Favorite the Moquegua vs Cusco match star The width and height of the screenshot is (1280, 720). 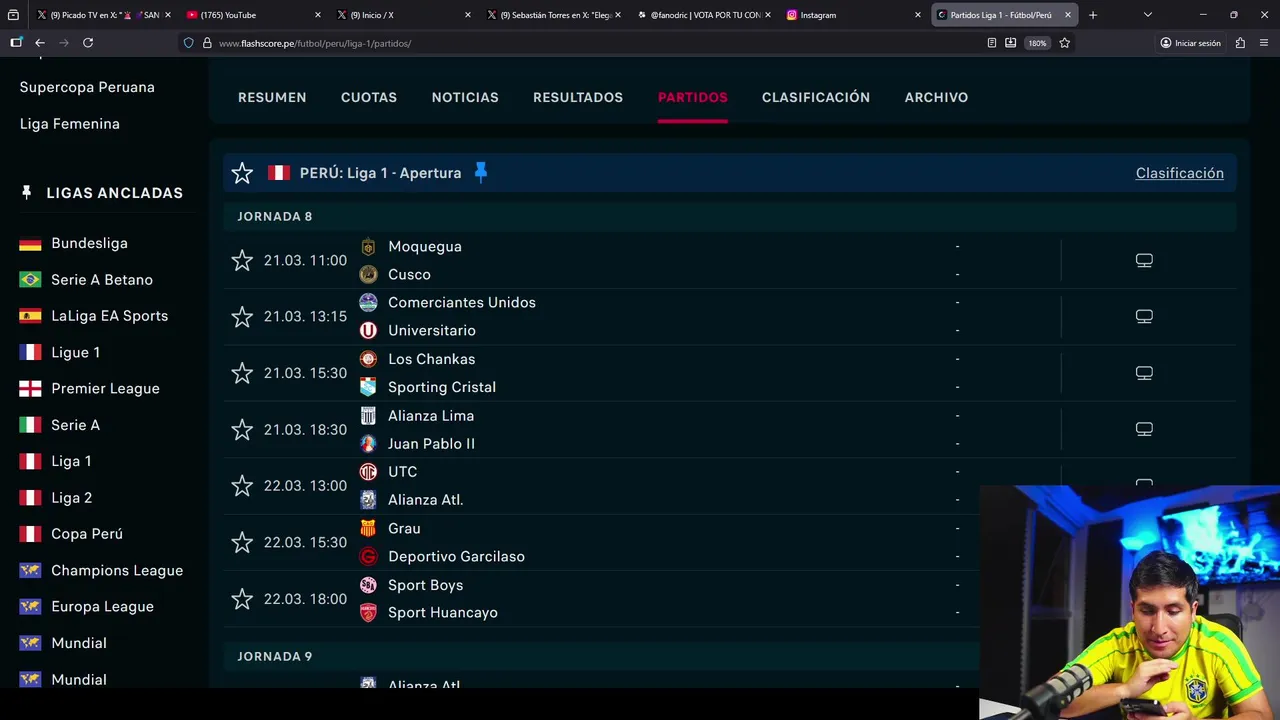coord(242,261)
